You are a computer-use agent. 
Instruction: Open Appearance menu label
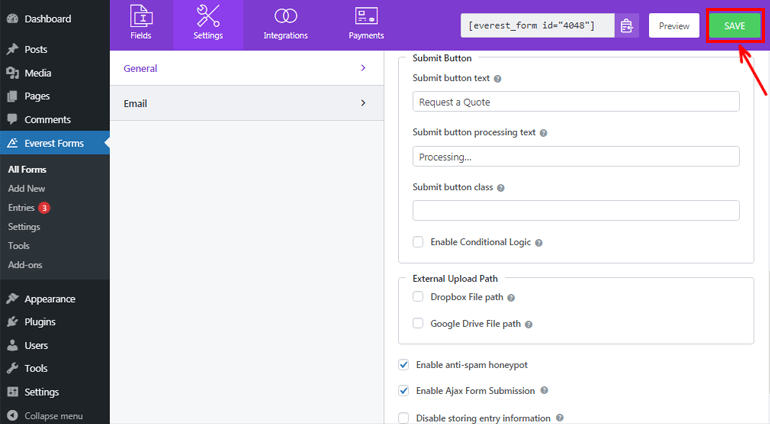50,299
